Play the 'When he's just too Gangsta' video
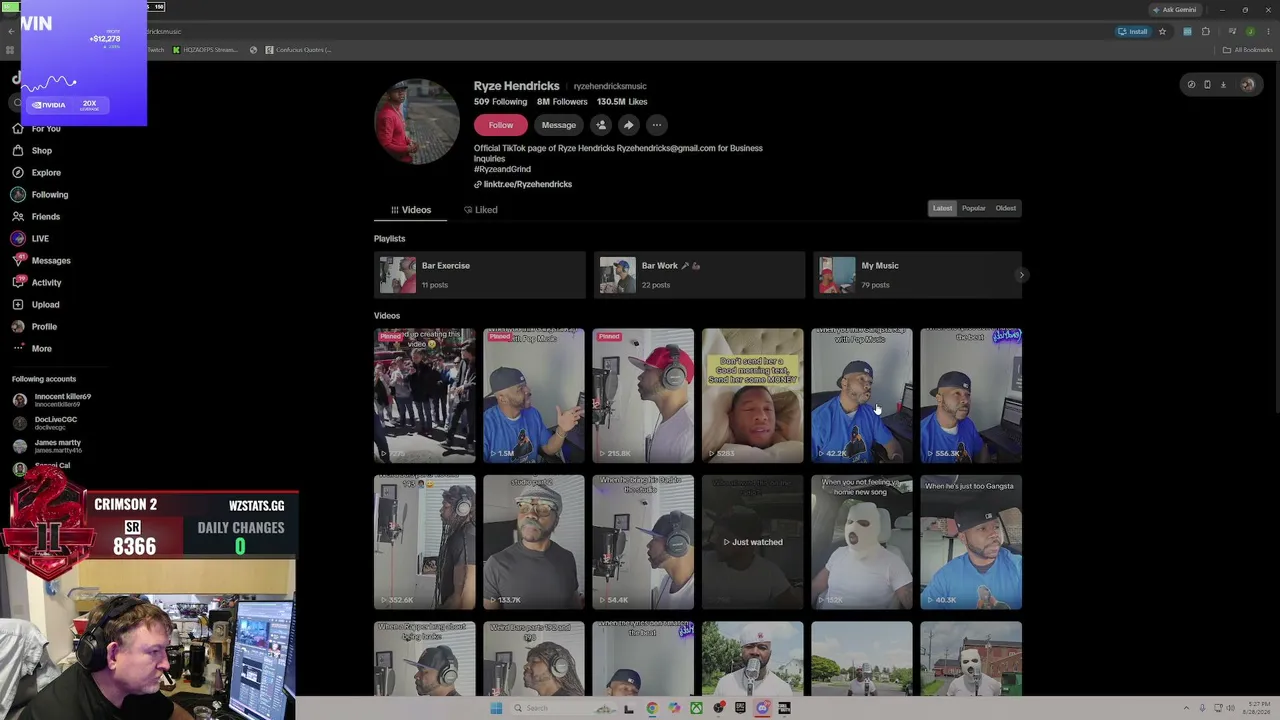 click(x=971, y=542)
